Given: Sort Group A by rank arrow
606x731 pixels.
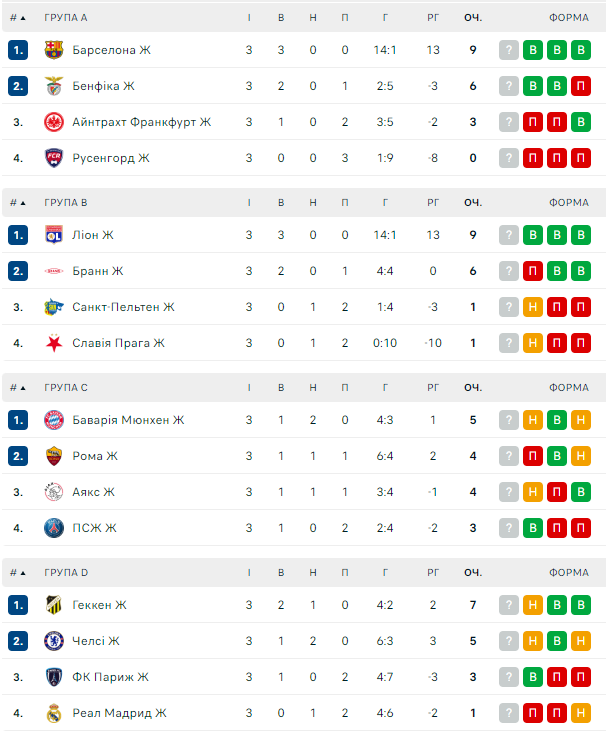Looking at the screenshot, I should click(18, 18).
